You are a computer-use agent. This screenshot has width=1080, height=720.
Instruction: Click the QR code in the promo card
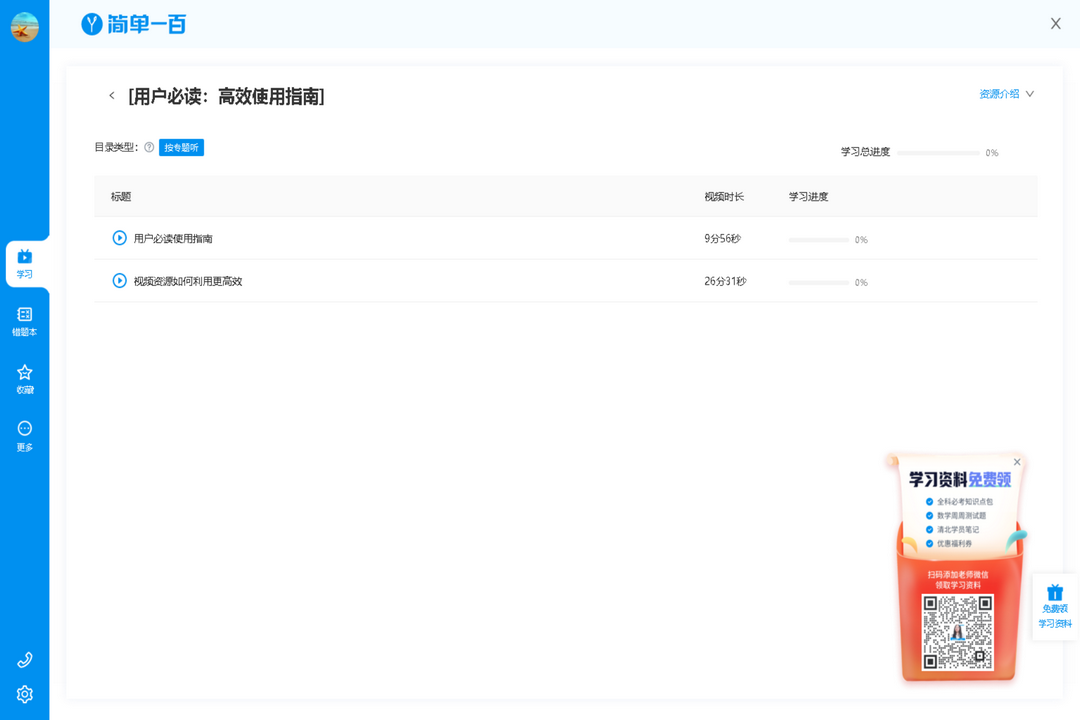pos(960,630)
